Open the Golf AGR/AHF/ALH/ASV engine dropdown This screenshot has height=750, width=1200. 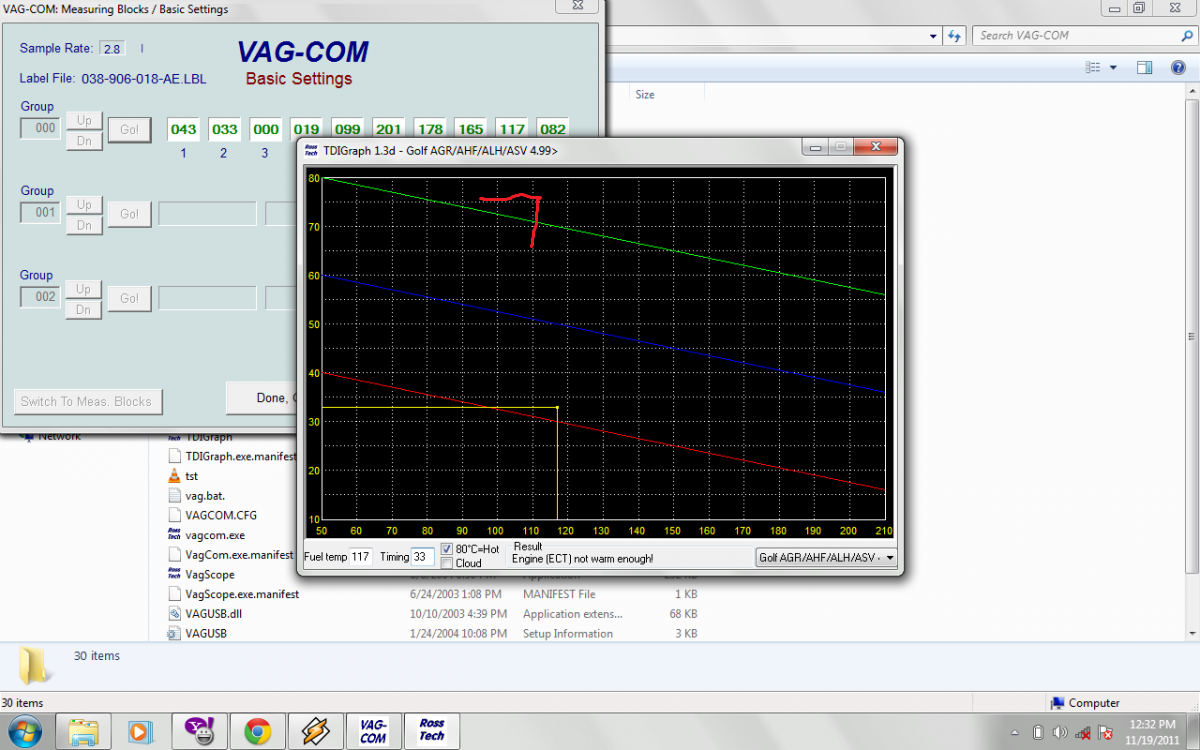pos(826,558)
